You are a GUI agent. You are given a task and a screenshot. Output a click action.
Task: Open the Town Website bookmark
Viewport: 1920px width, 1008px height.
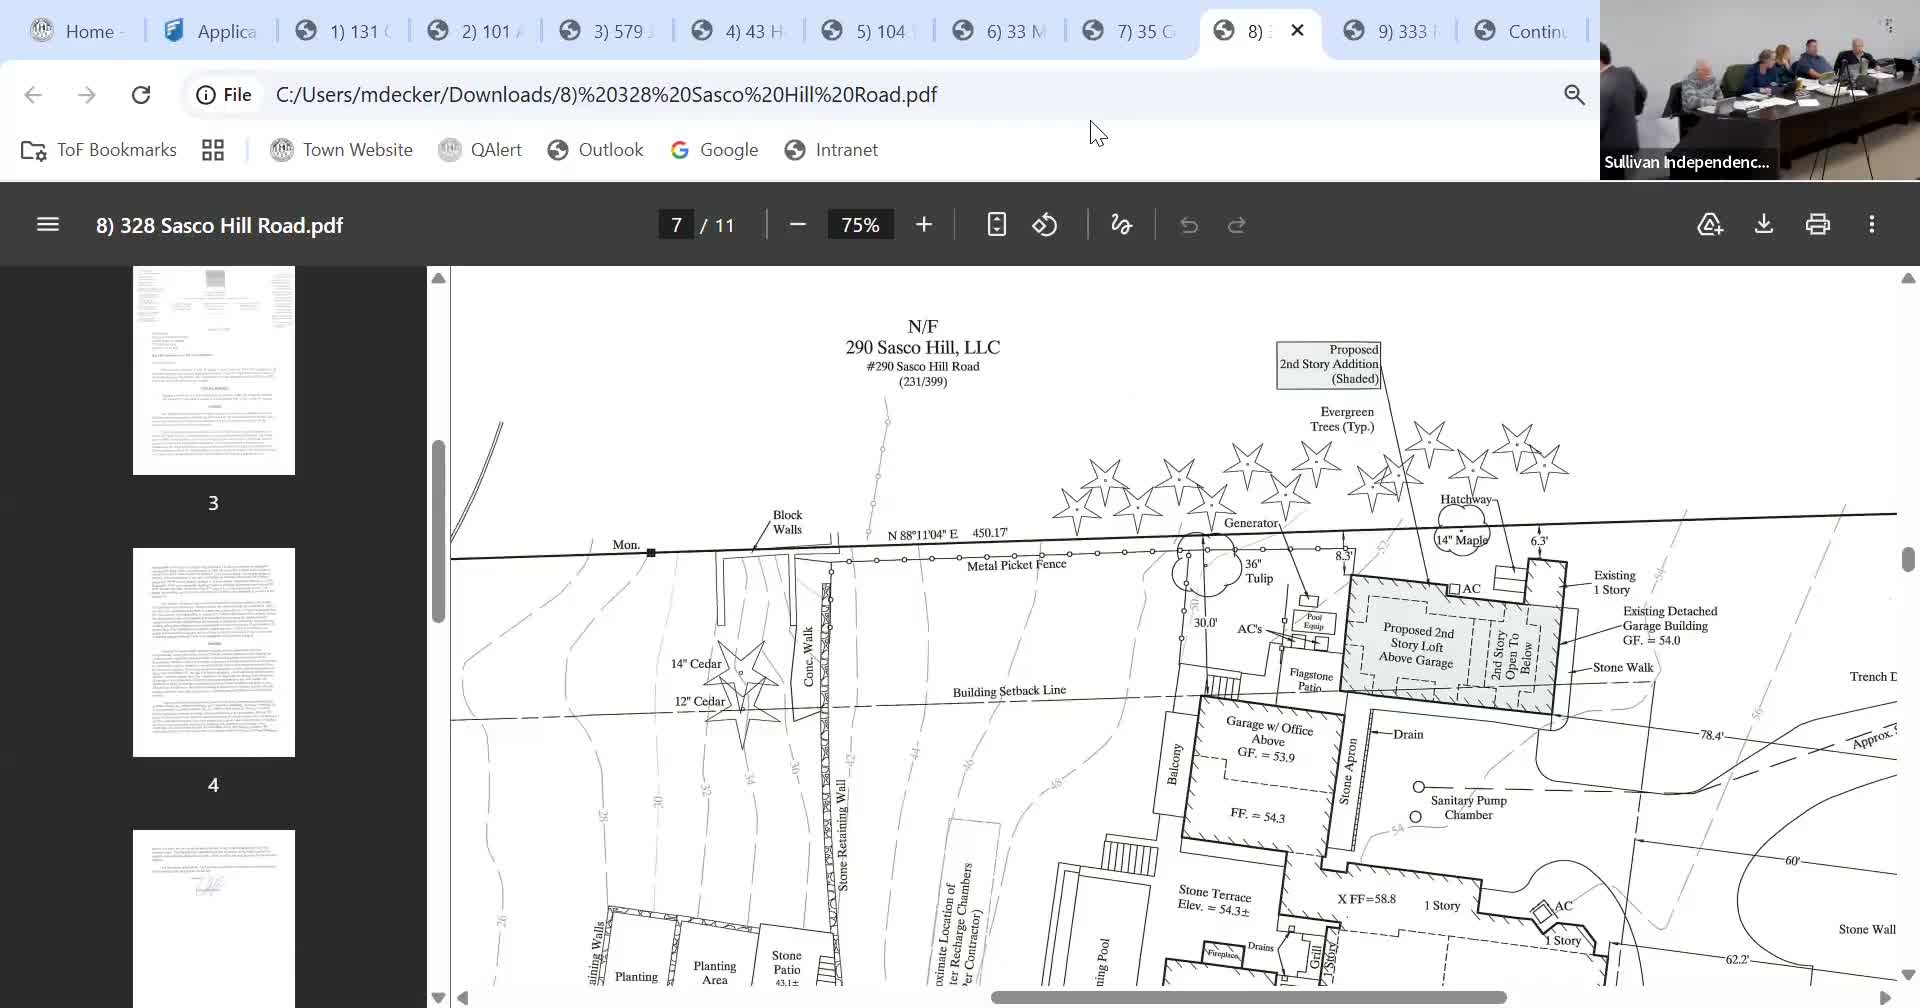[x=341, y=150]
